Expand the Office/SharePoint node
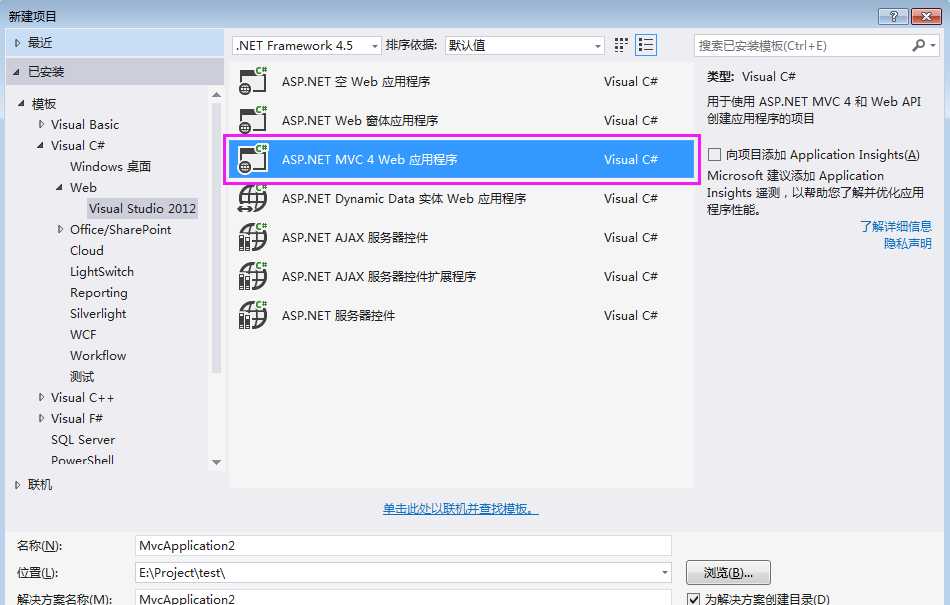 point(60,230)
